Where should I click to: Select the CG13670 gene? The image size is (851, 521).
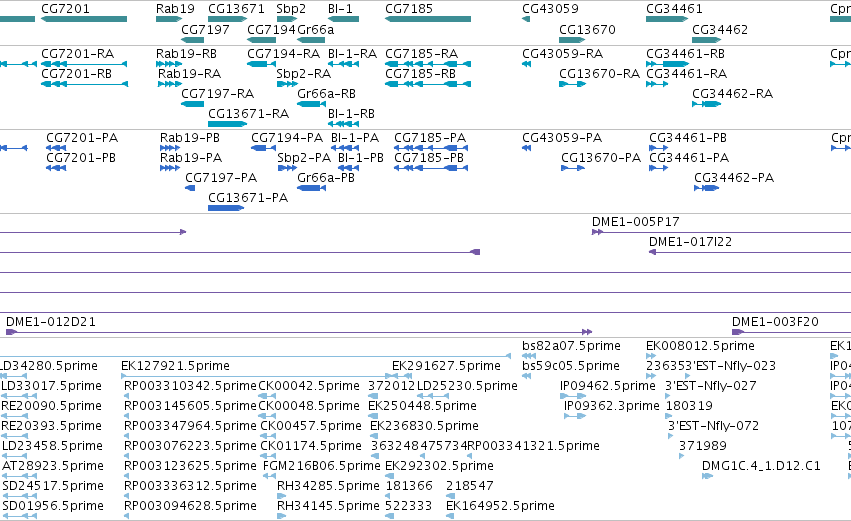click(572, 40)
